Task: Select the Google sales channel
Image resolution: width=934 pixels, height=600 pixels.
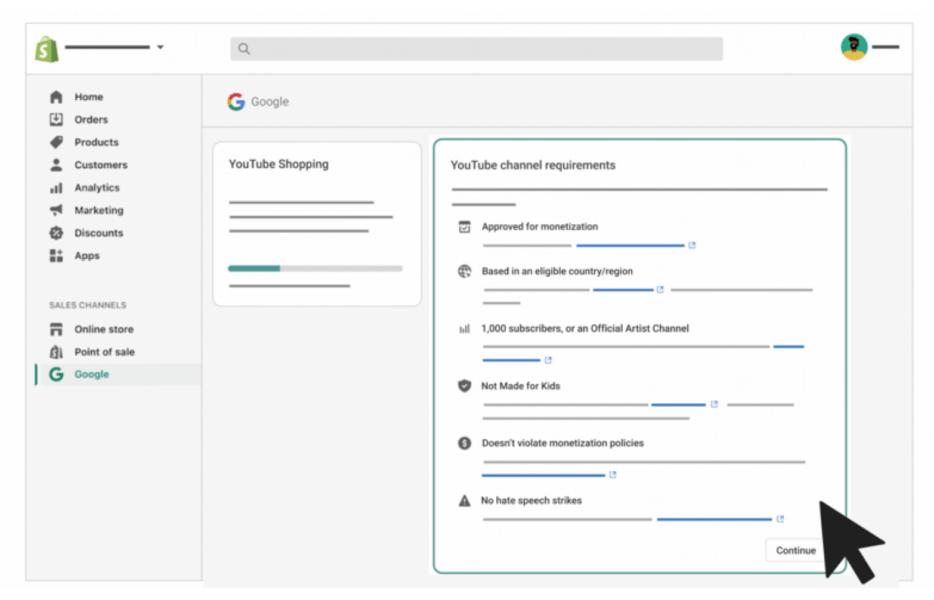Action: coord(91,374)
